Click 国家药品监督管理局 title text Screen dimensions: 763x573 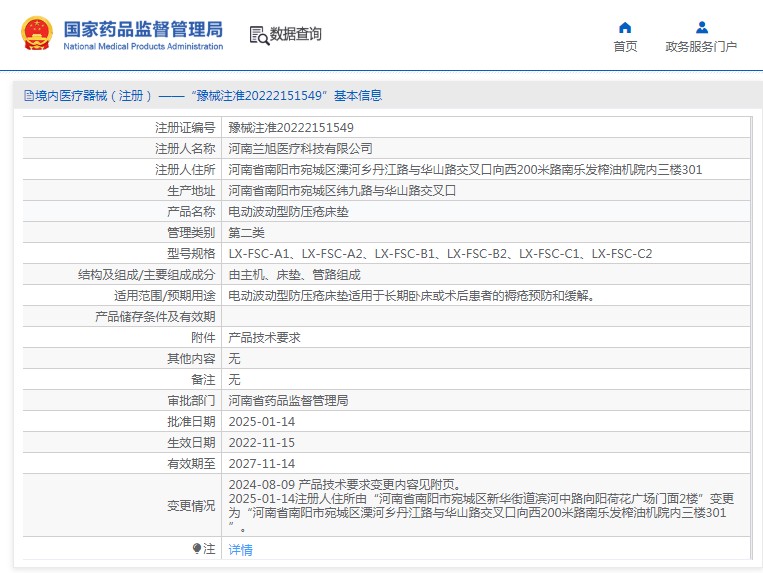pyautogui.click(x=143, y=29)
